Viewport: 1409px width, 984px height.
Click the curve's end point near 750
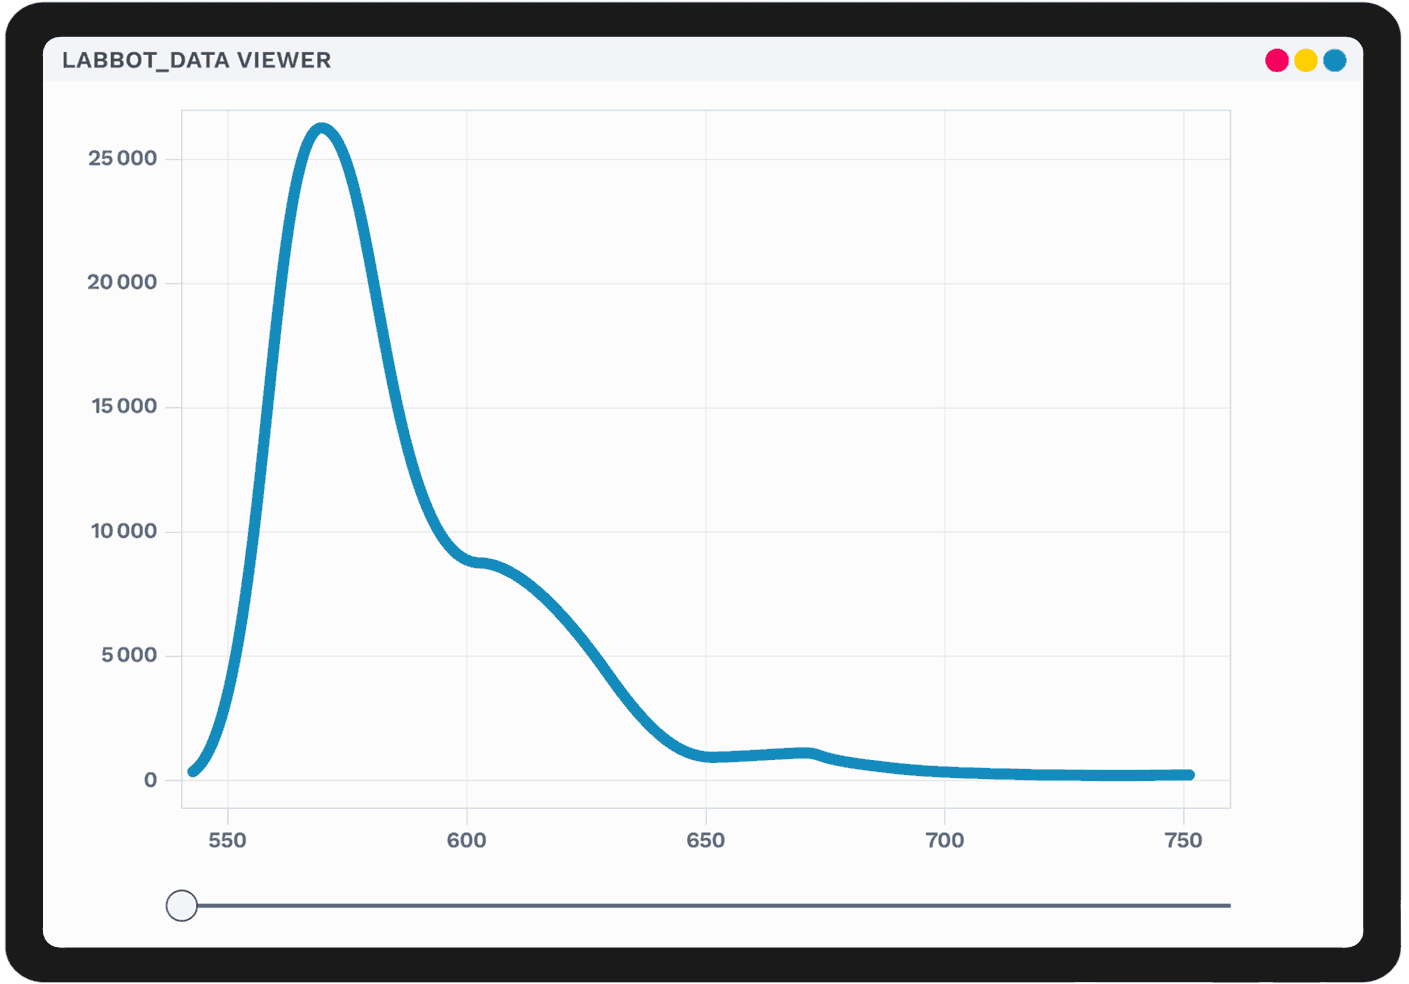1188,775
